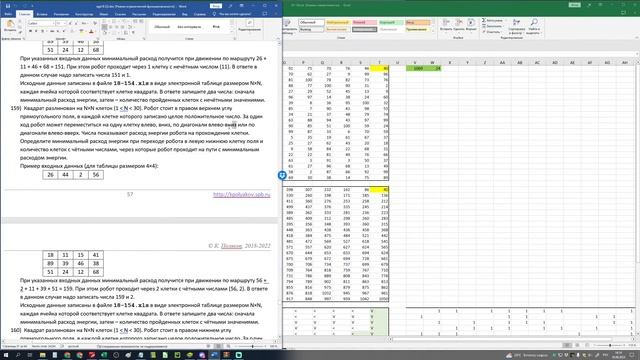Click the Sign in (Вход) button in Word
The height and width of the screenshot is (360, 640).
tap(216, 6)
